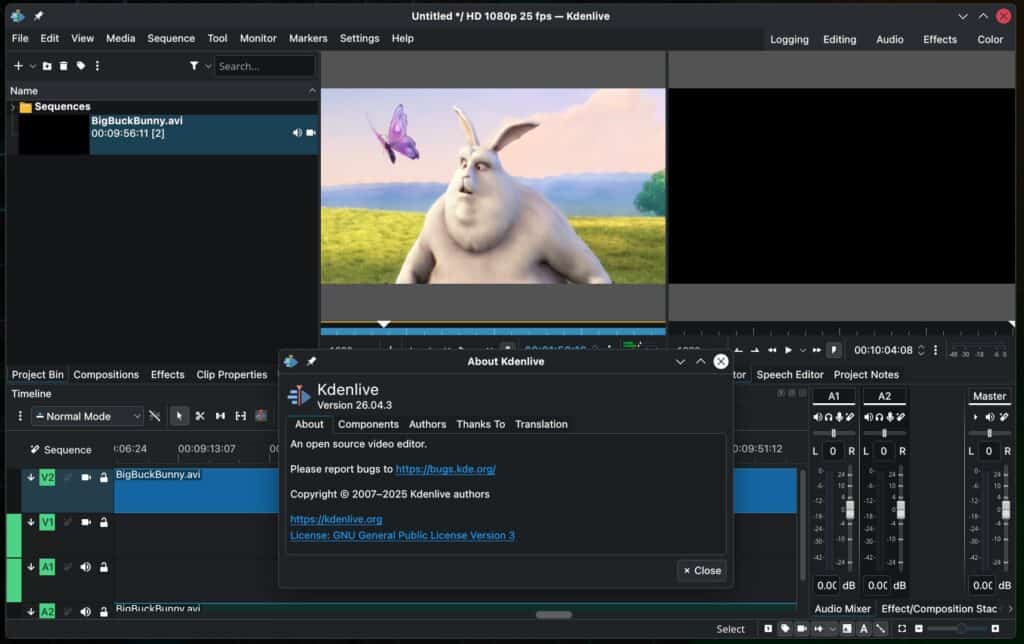Toggle the status bar tag icon
Image resolution: width=1024 pixels, height=644 pixels.
click(785, 628)
